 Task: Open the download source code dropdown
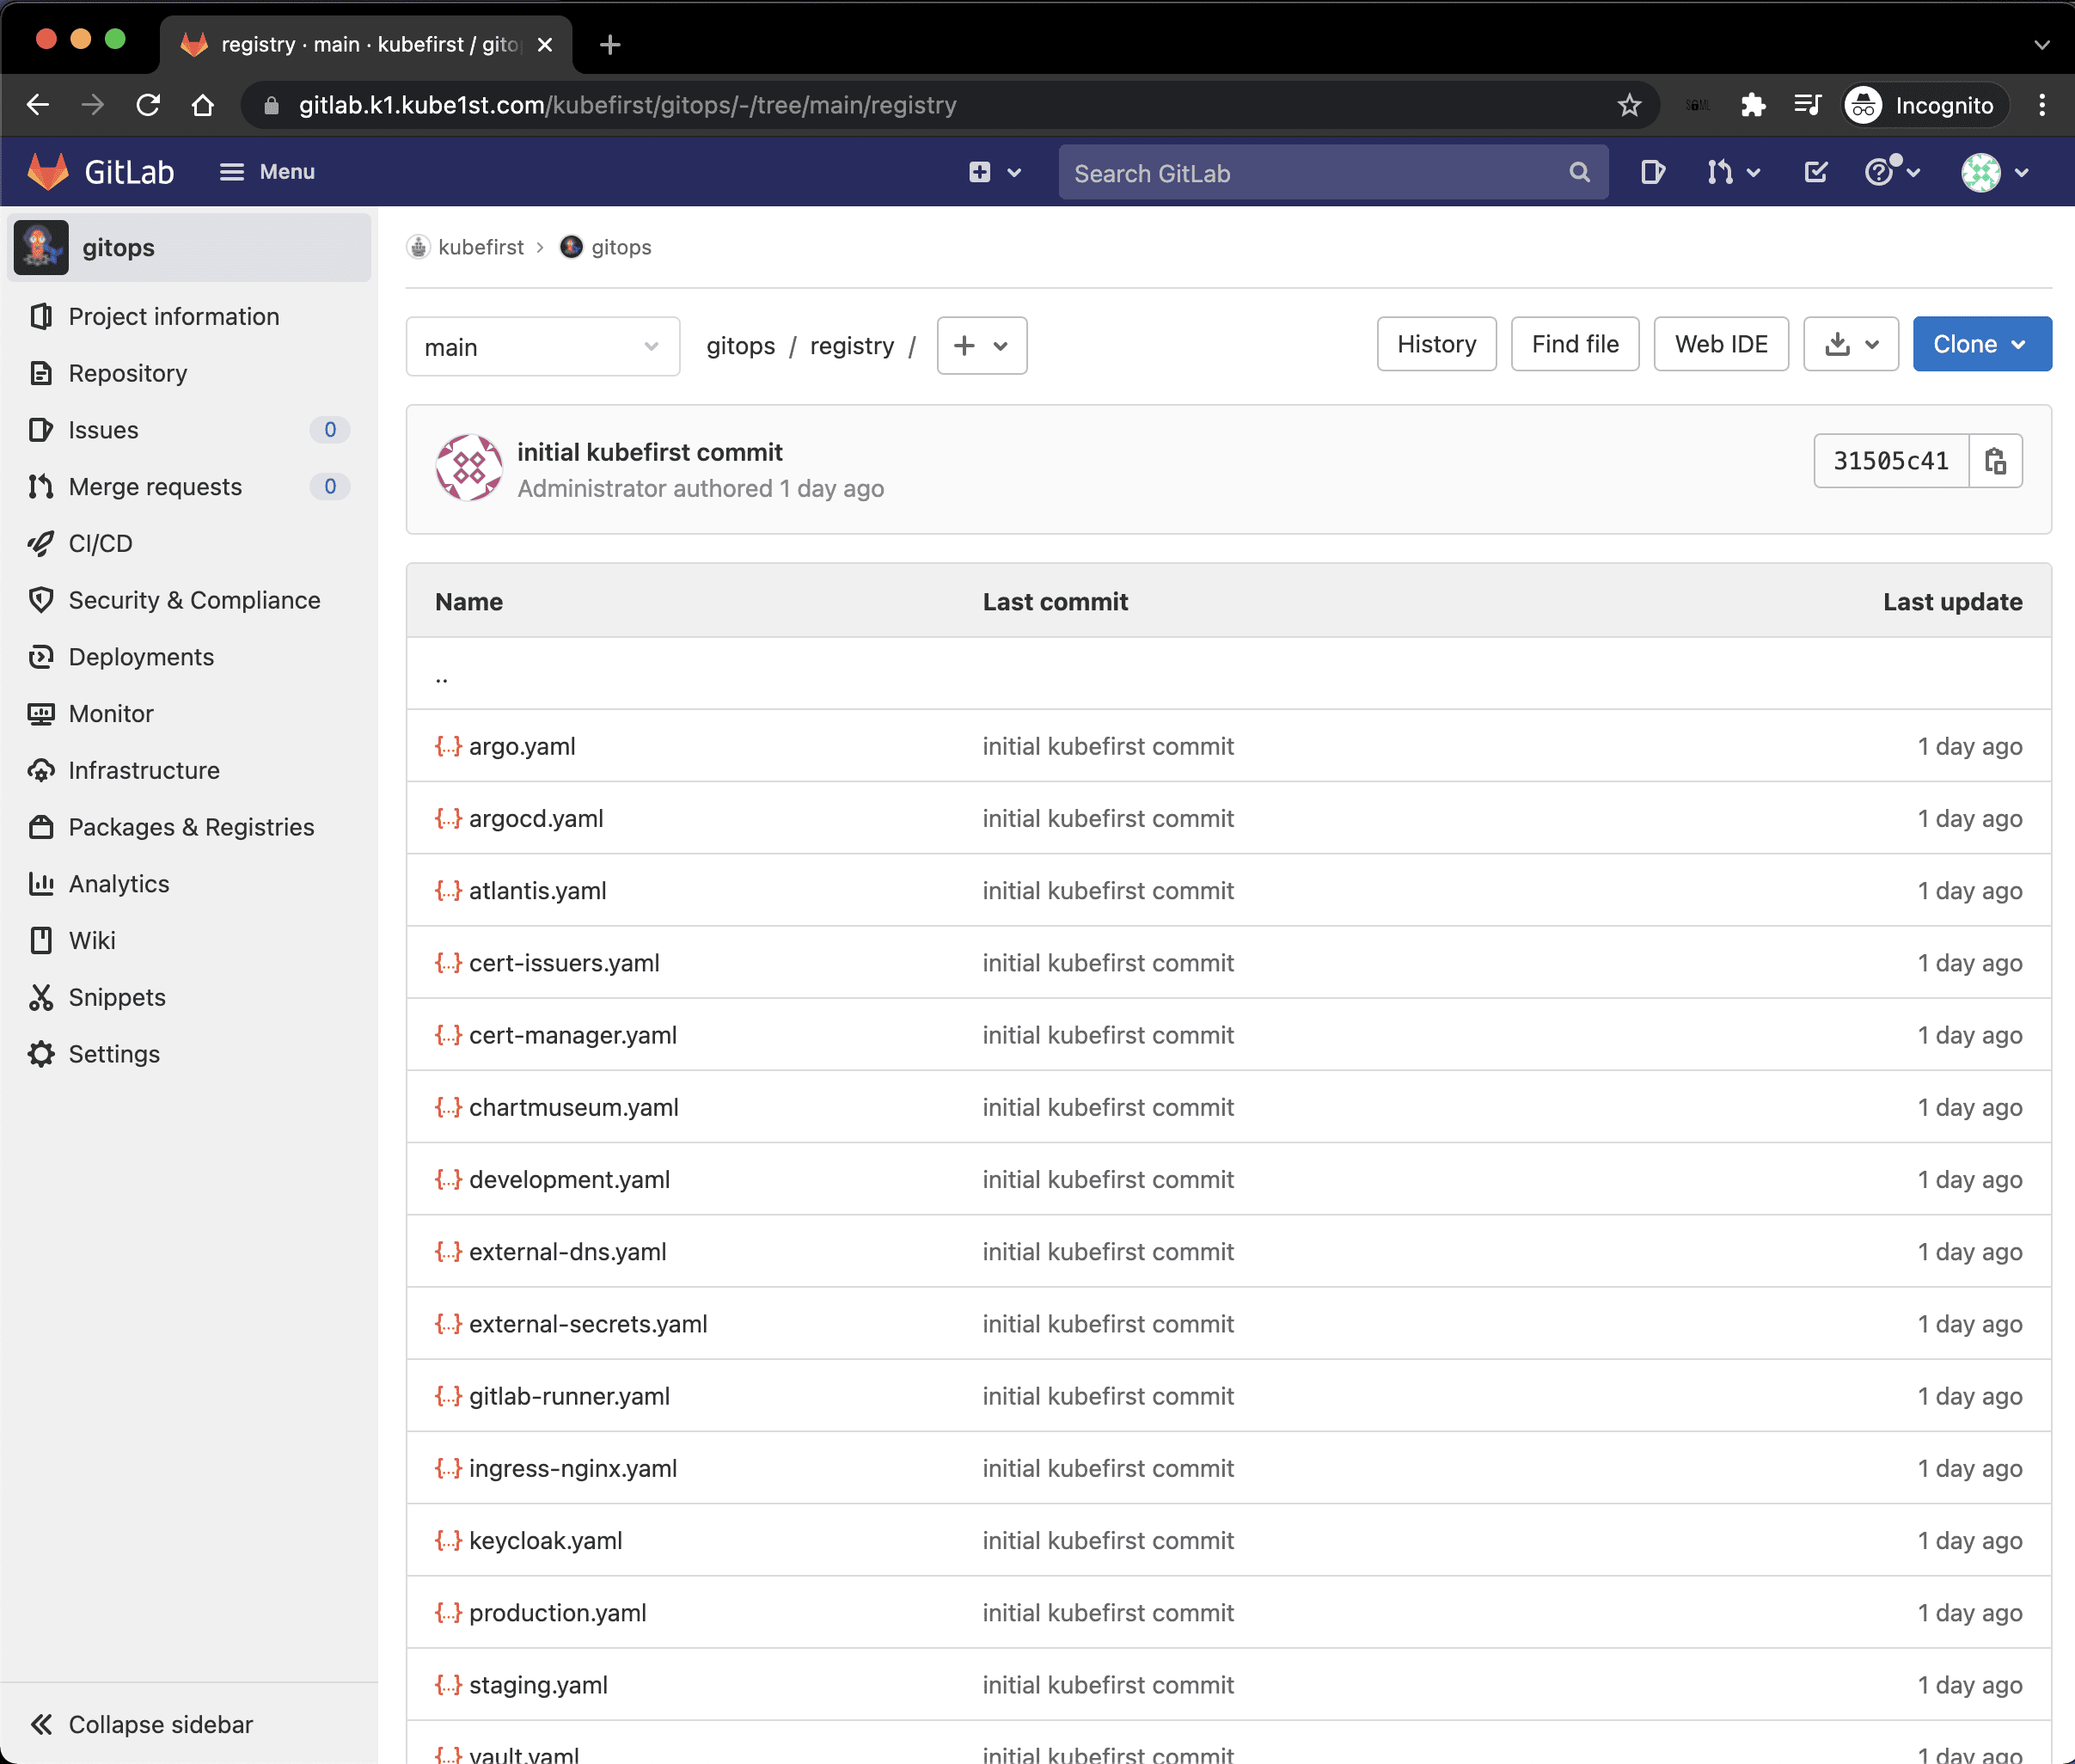coord(1851,344)
